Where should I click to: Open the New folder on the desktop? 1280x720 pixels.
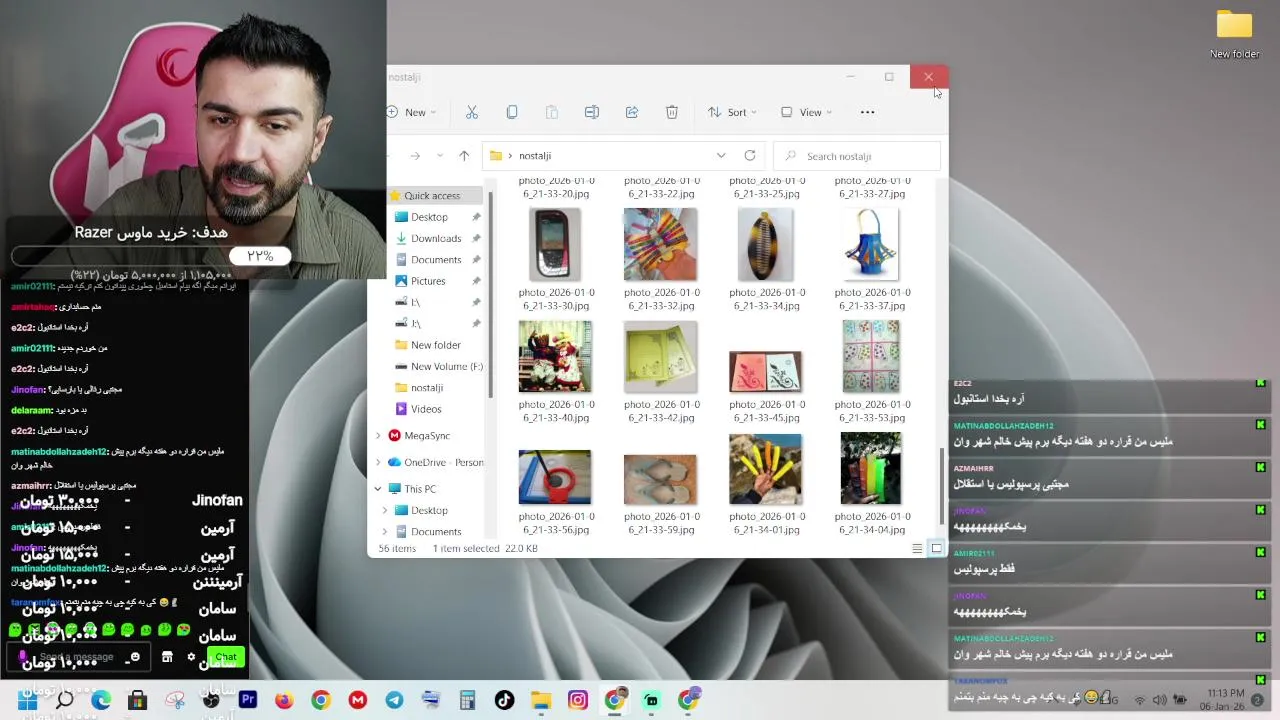1234,35
